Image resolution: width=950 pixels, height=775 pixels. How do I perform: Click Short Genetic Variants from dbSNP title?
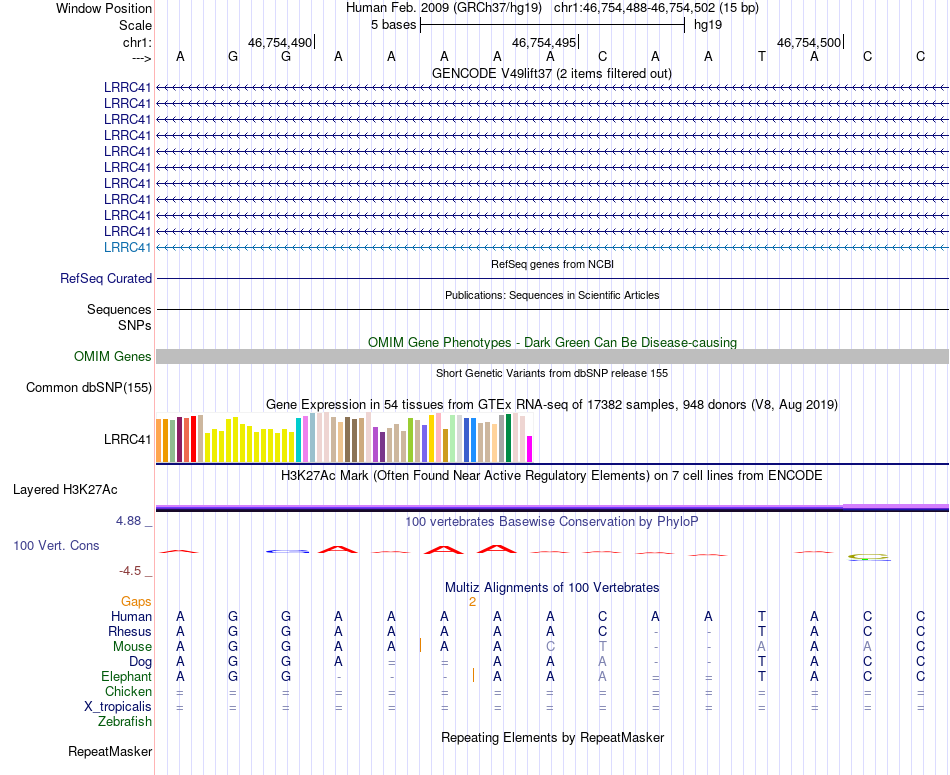[x=552, y=373]
